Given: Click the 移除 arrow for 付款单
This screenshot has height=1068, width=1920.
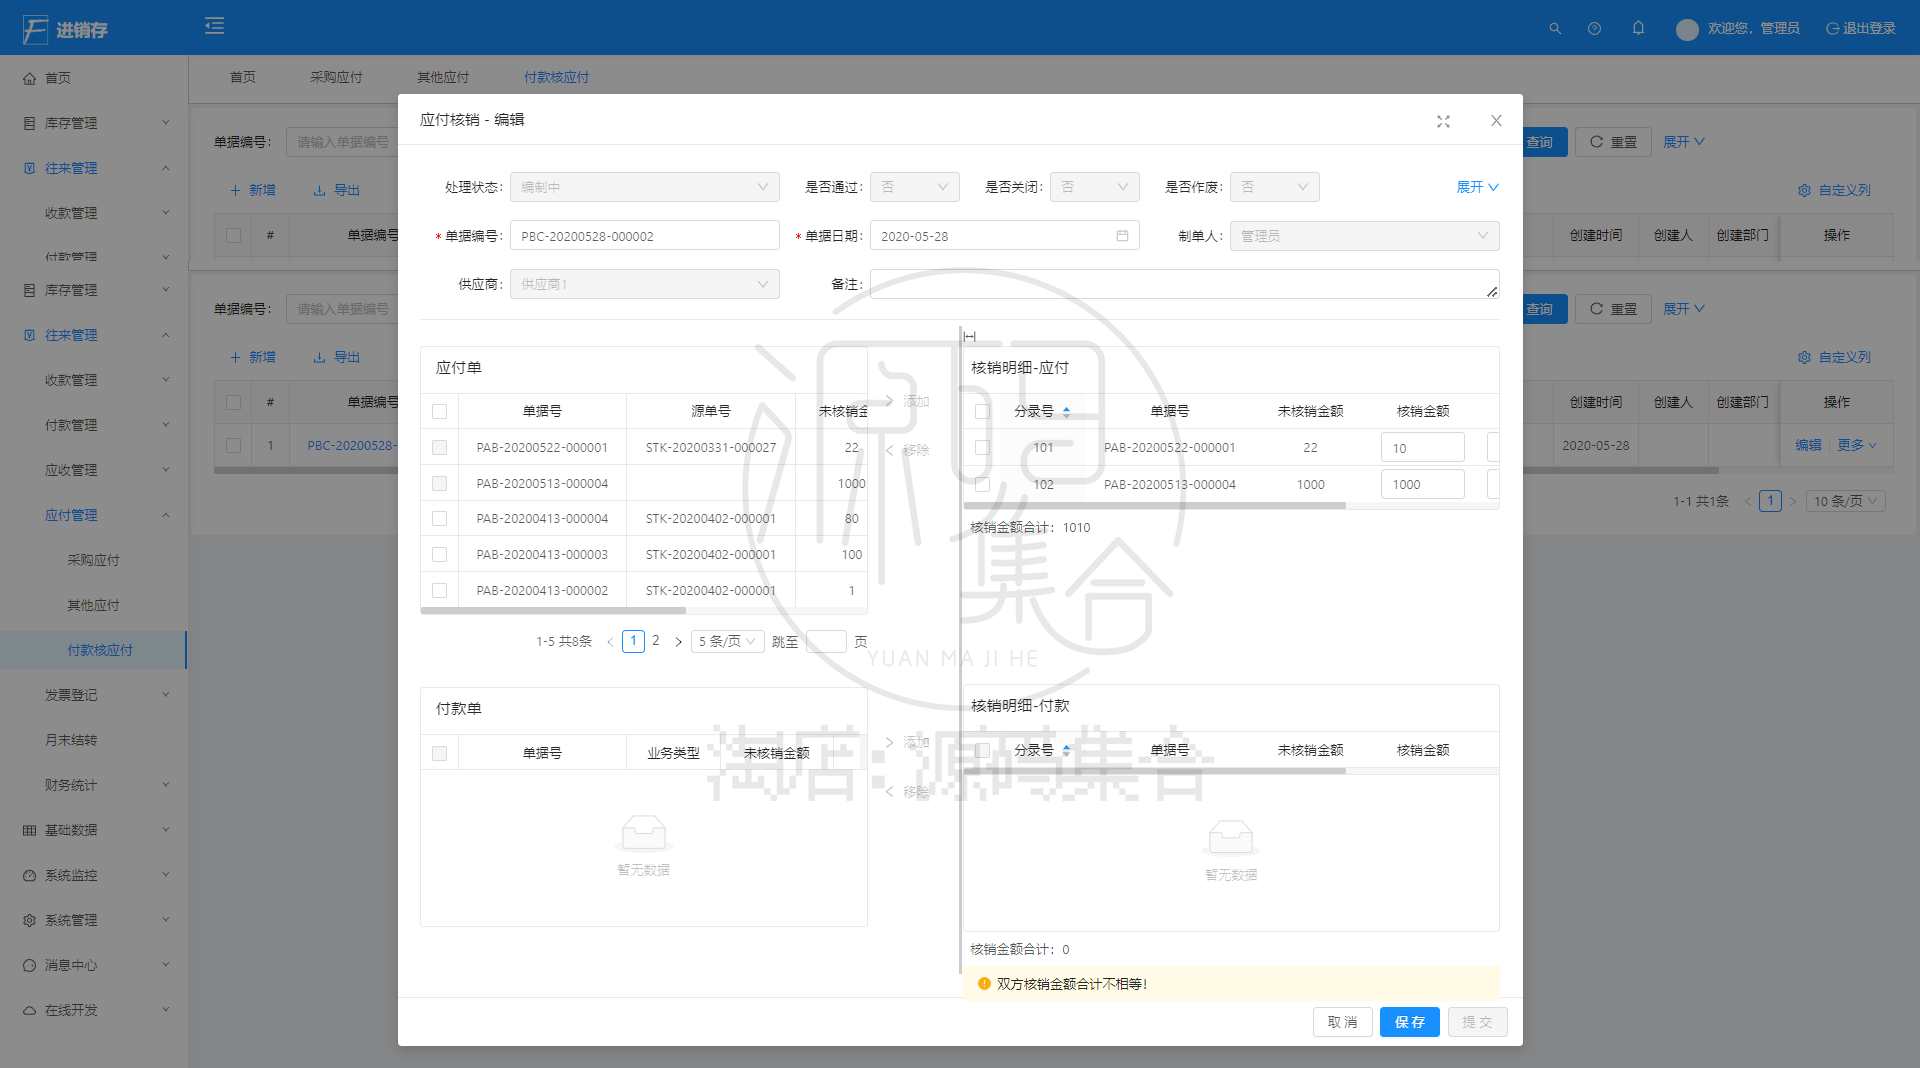Looking at the screenshot, I should click(x=907, y=792).
